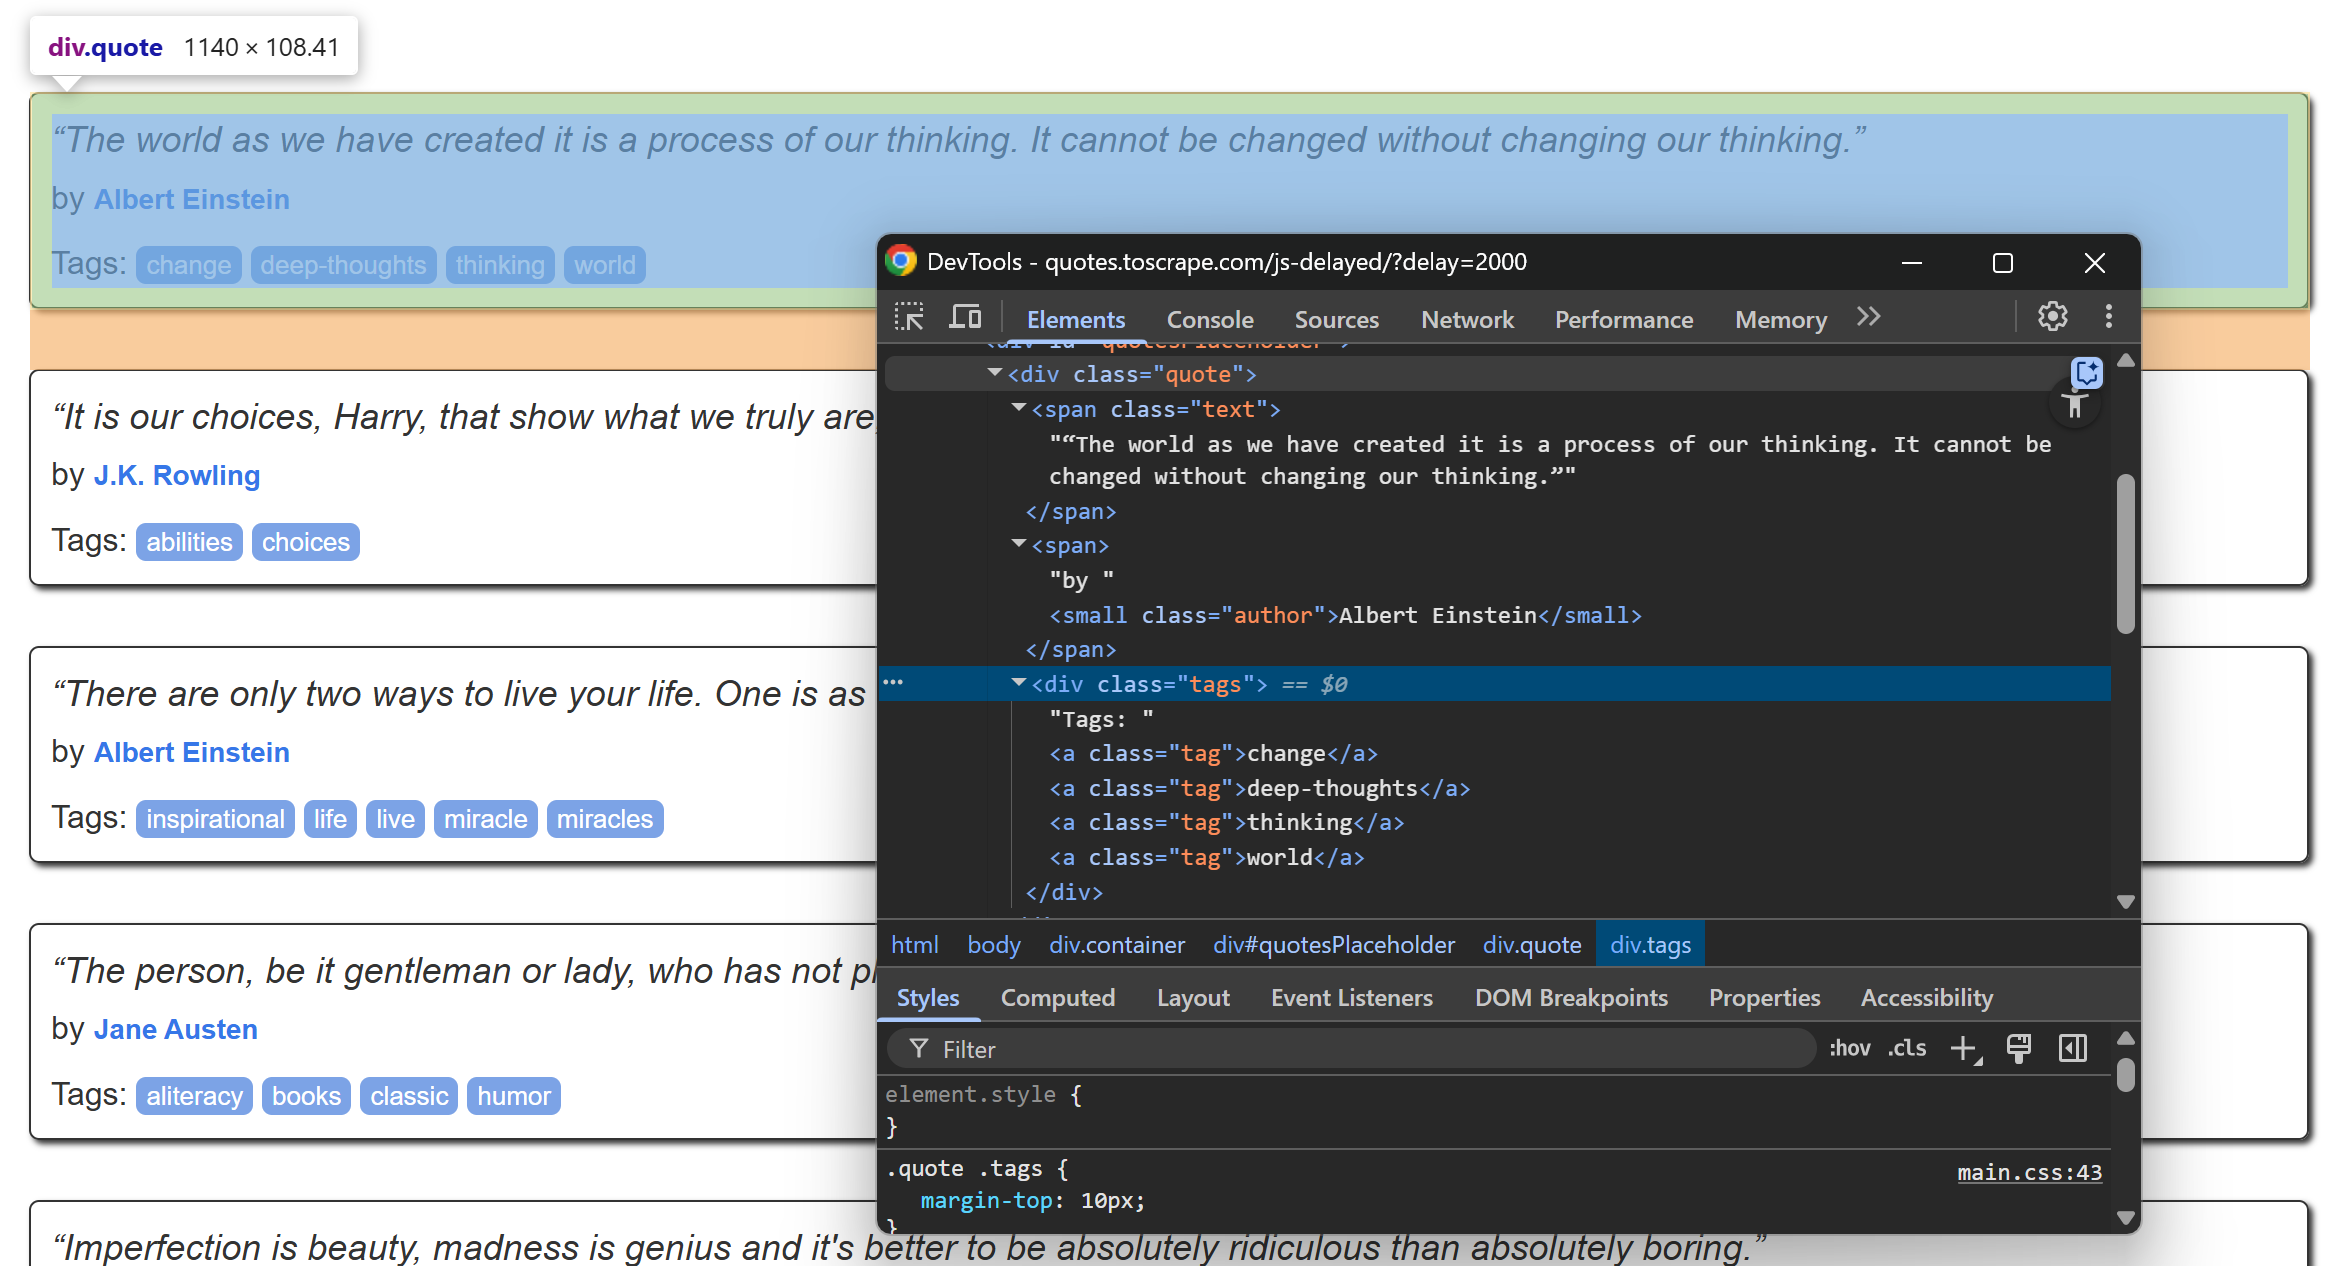Open DevTools settings gear
Image resolution: width=2333 pixels, height=1266 pixels.
coord(2053,317)
